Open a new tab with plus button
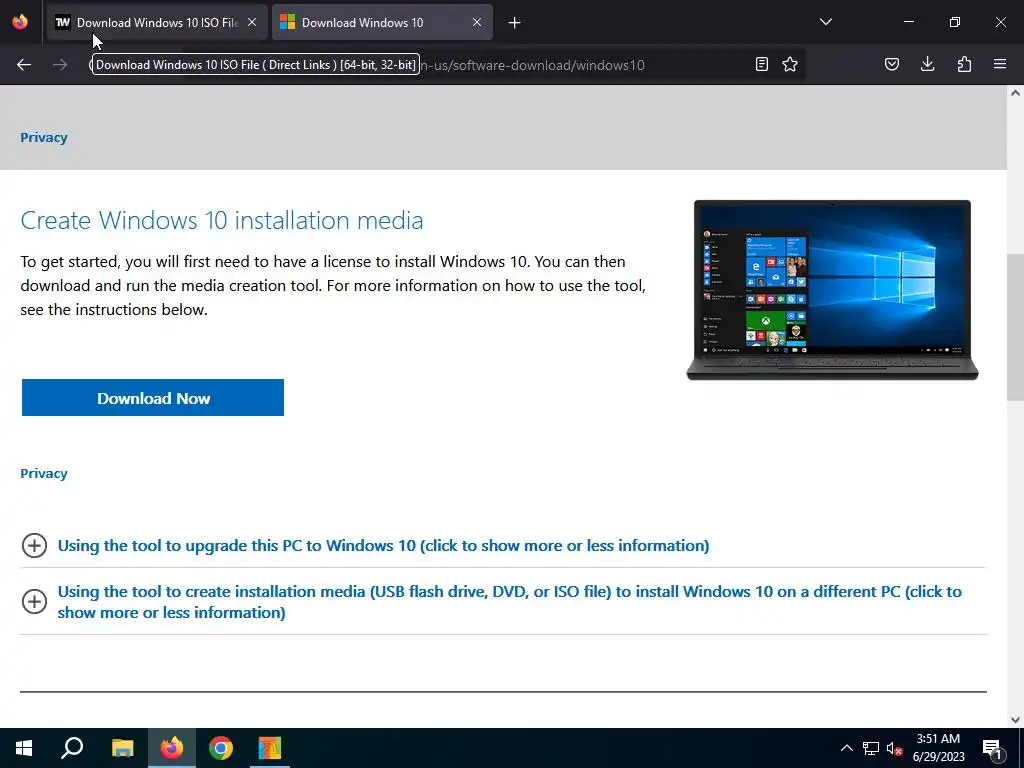The width and height of the screenshot is (1024, 768). click(515, 23)
